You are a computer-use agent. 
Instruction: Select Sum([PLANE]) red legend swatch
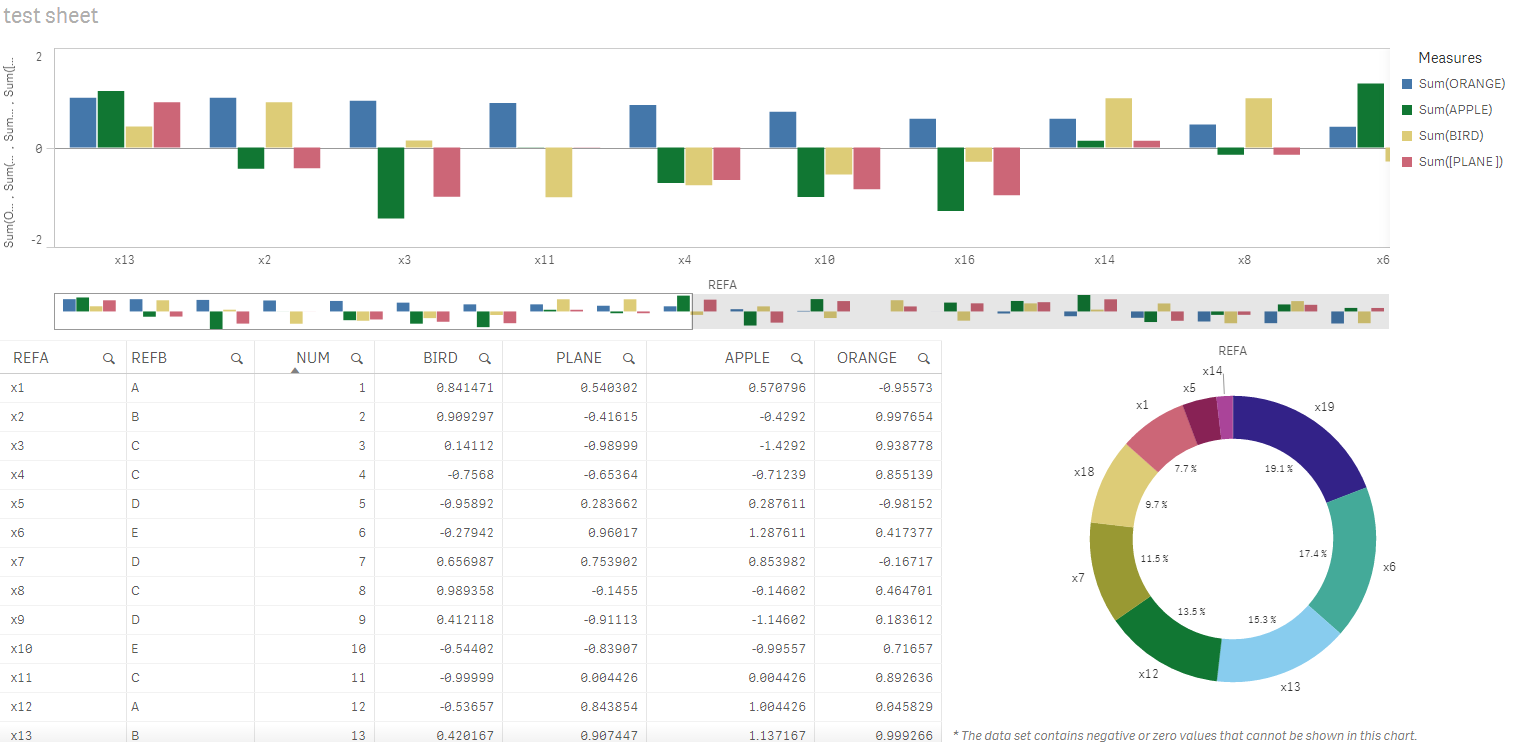coord(1408,162)
